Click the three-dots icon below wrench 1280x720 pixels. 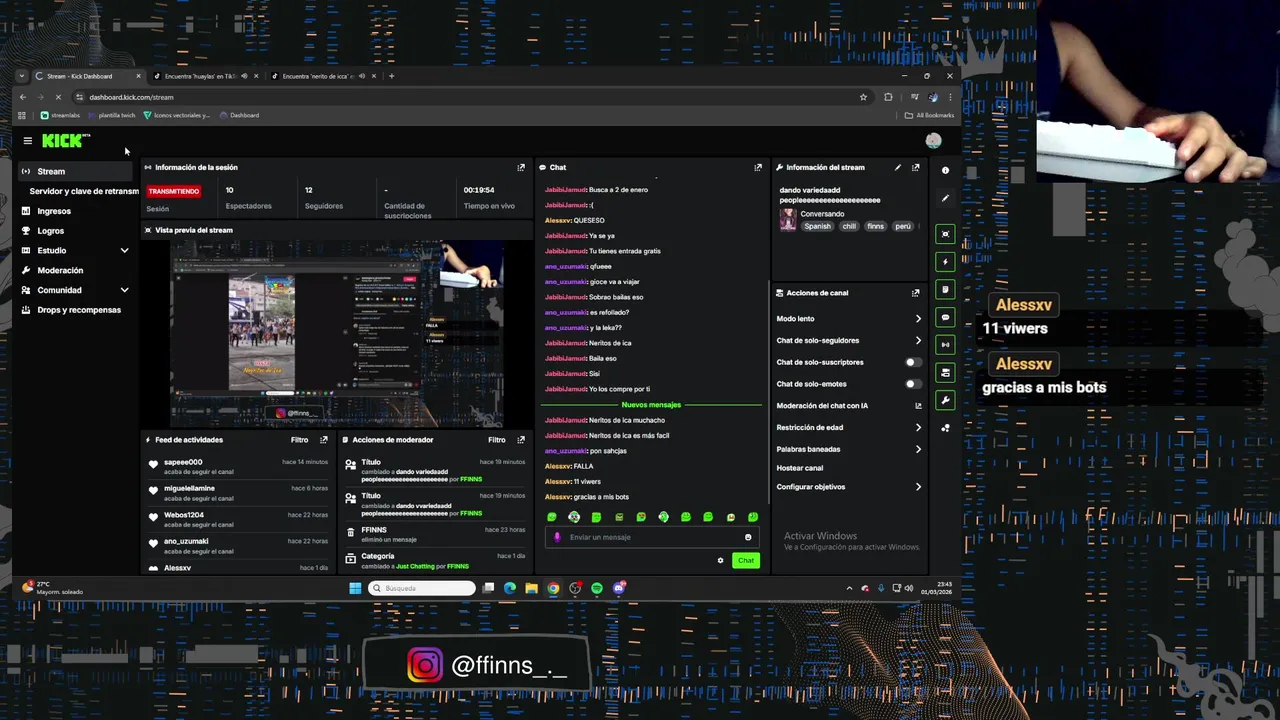click(x=945, y=428)
